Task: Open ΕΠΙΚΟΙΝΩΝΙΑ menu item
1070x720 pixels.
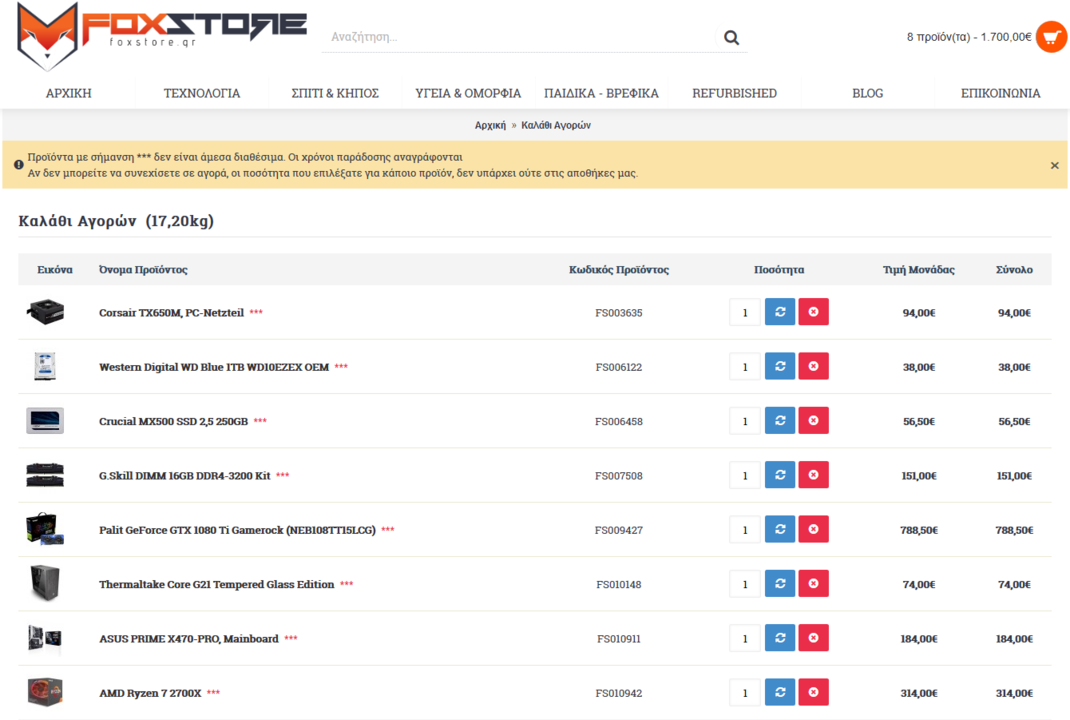Action: 1000,93
